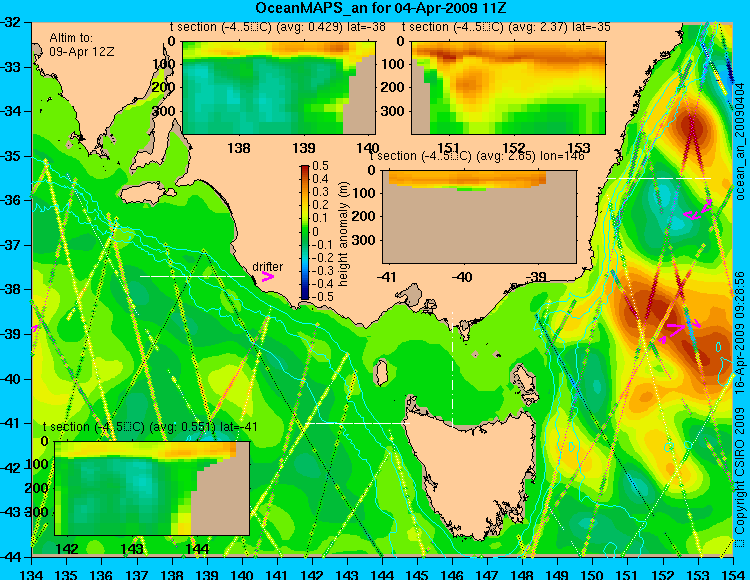The image size is (750, 580).
Task: Click the vertical 'ocean_an_20090404' text
Action: [740, 142]
